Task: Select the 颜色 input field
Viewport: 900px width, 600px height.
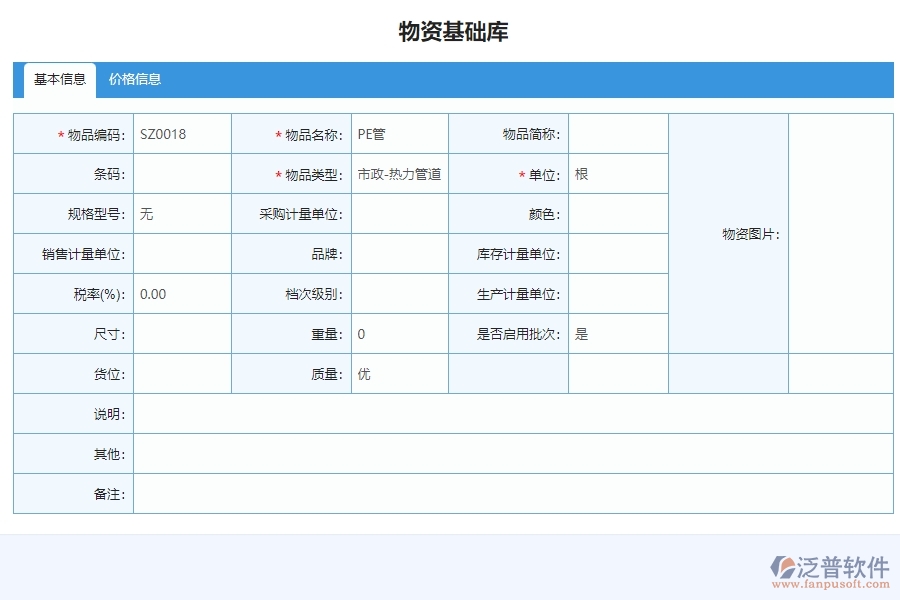Action: 618,213
